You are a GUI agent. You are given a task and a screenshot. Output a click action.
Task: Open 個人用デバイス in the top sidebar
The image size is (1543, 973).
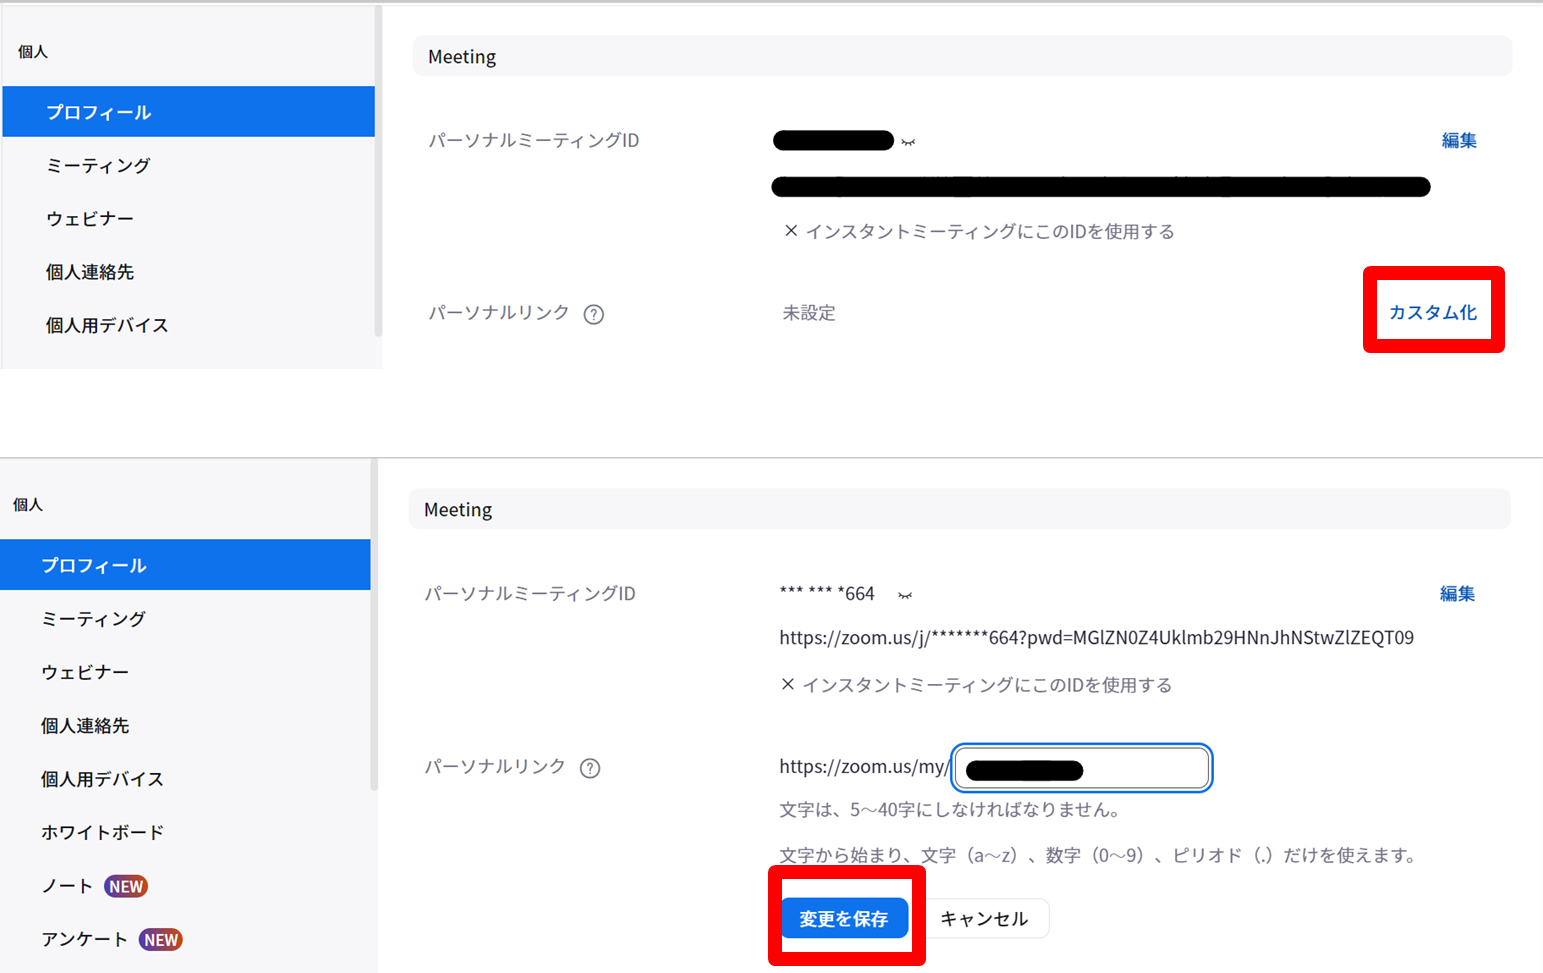tap(107, 325)
